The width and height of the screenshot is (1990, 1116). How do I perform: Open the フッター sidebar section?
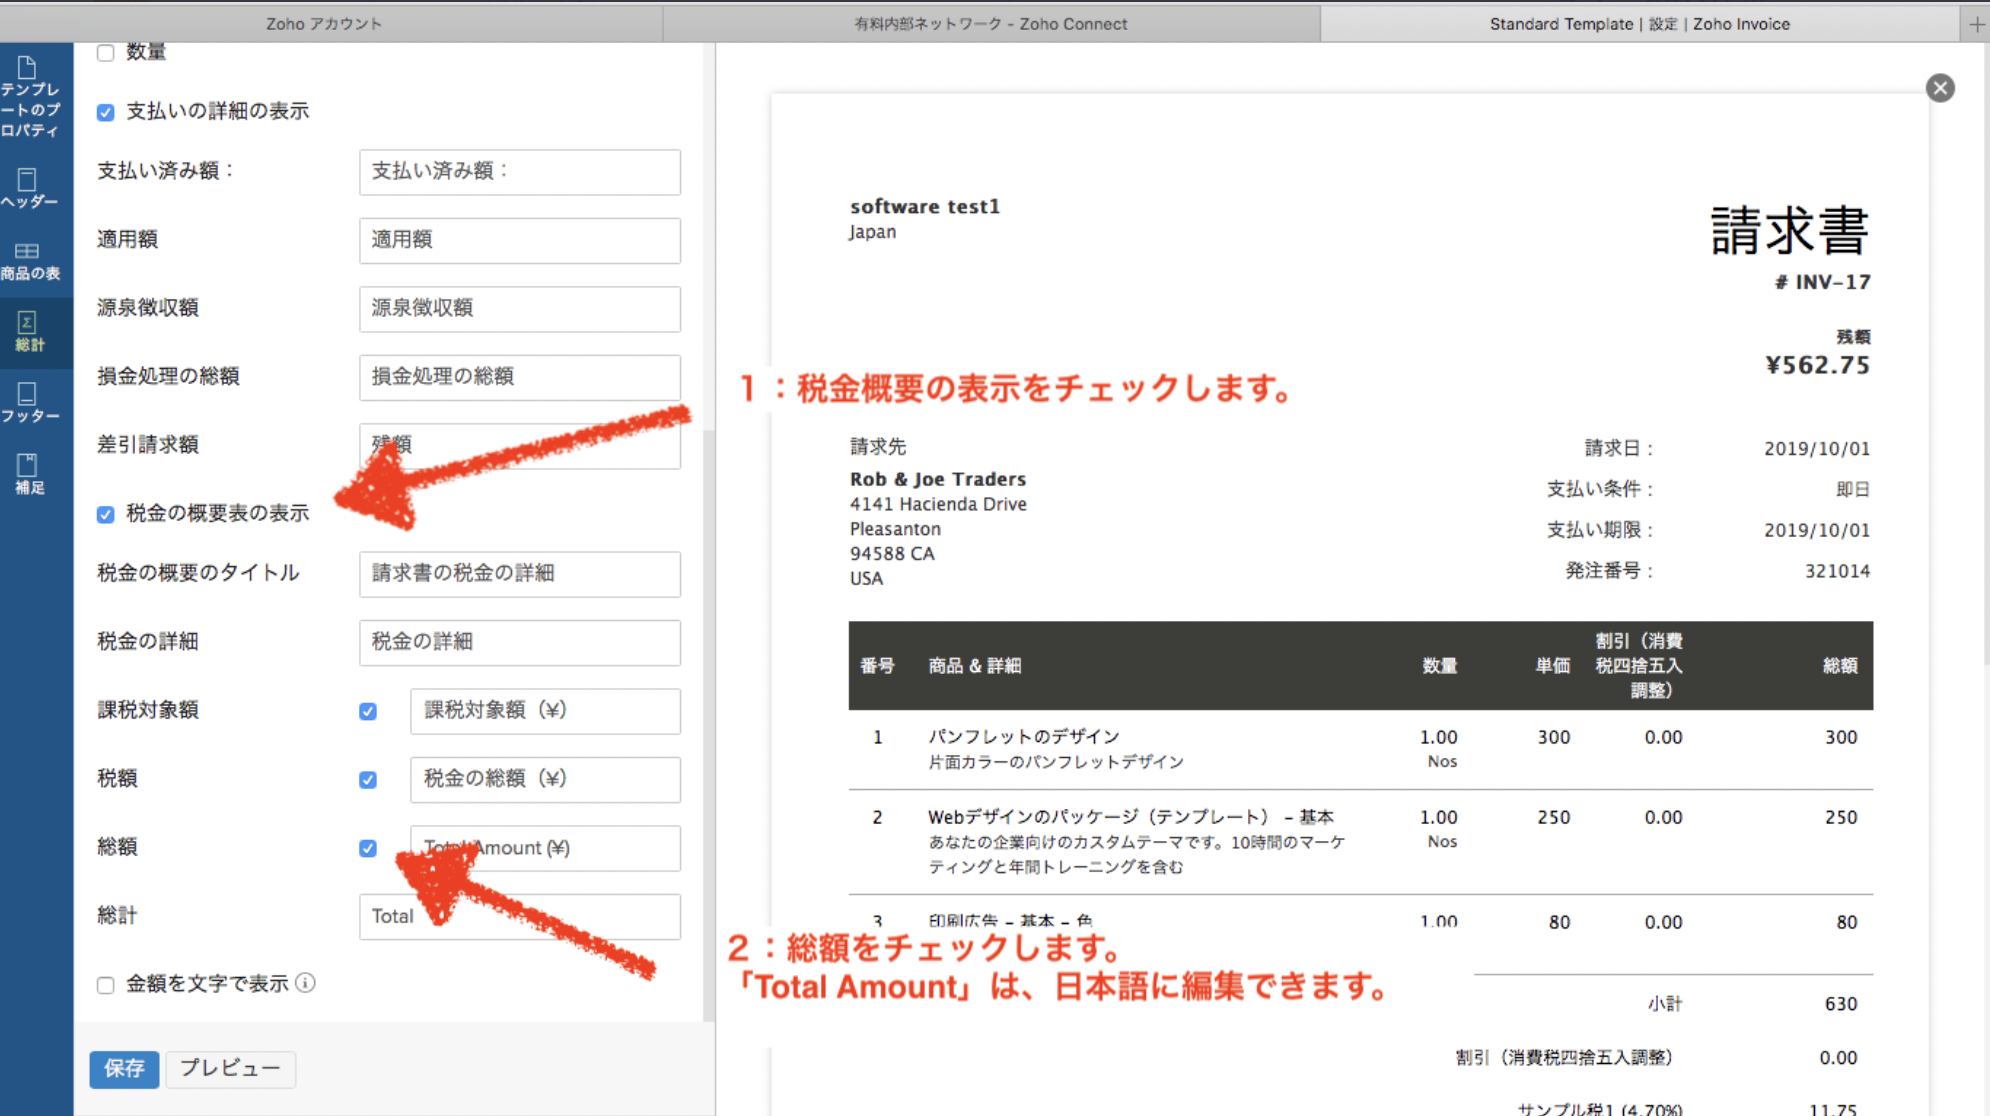click(x=30, y=403)
